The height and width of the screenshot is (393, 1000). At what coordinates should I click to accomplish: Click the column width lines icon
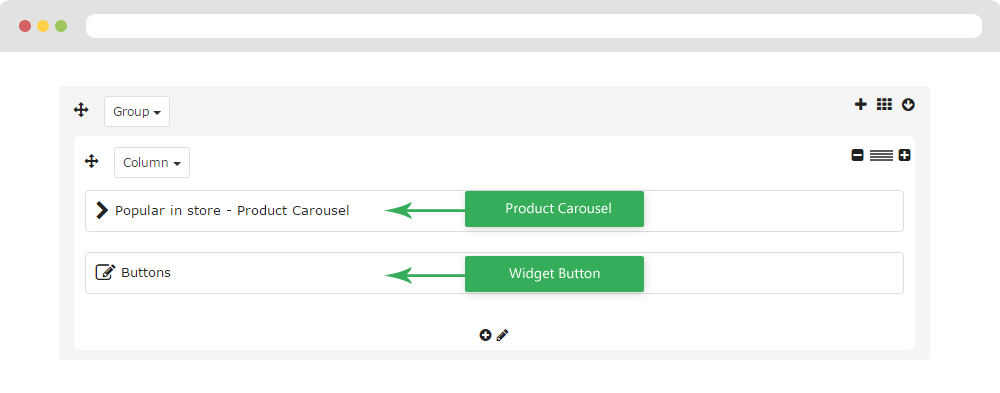point(881,155)
